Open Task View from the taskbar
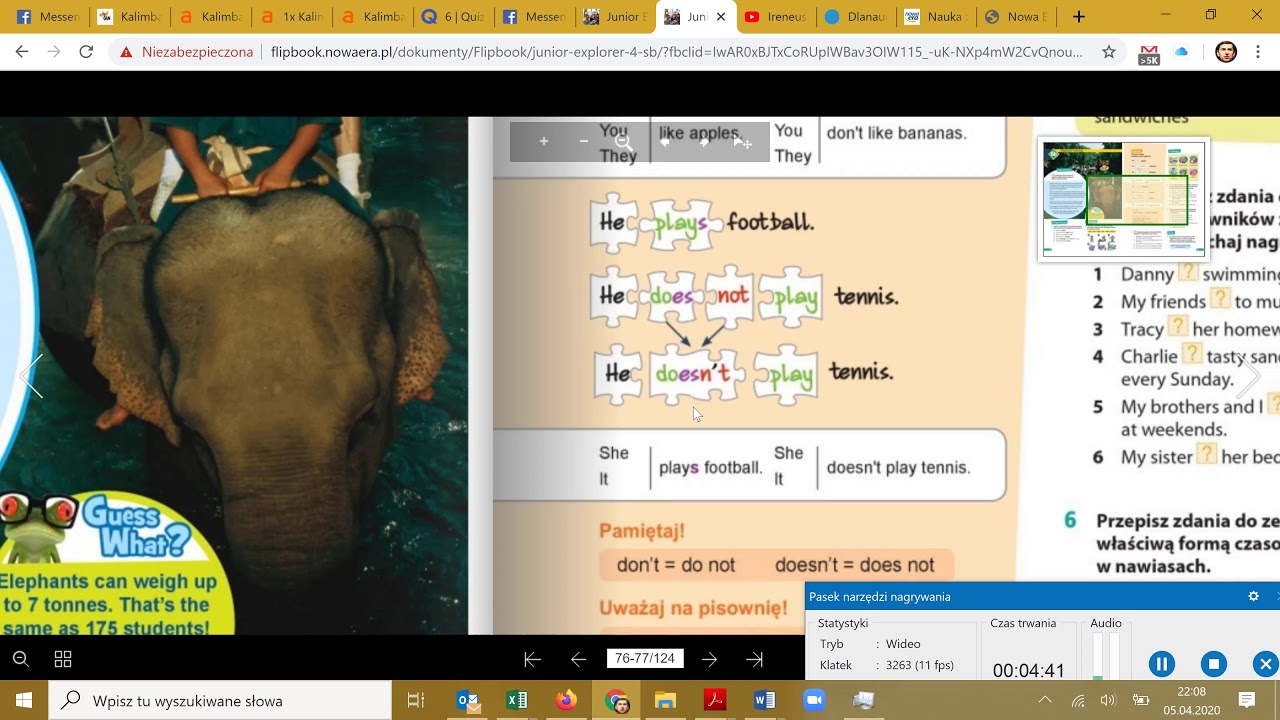Image resolution: width=1280 pixels, height=720 pixels. (416, 700)
